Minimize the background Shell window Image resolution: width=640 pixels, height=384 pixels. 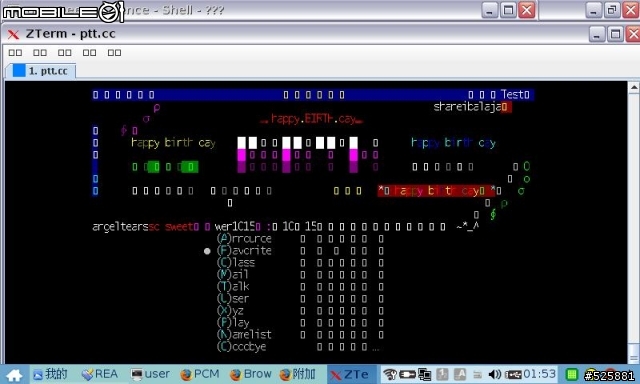pos(490,11)
